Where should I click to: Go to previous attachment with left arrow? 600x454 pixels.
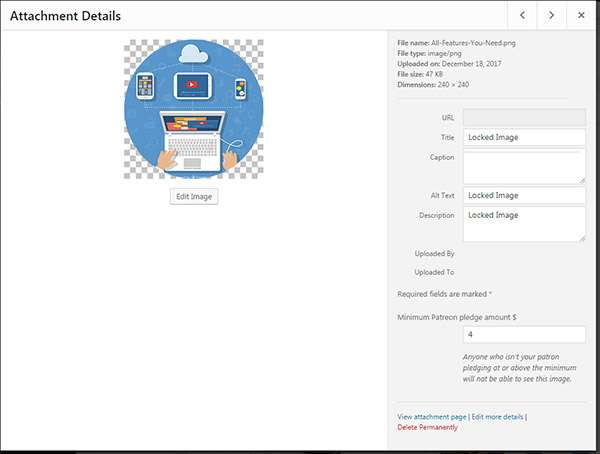pos(522,15)
